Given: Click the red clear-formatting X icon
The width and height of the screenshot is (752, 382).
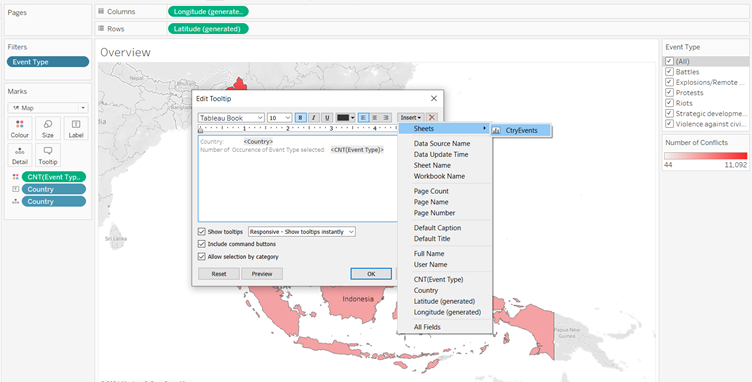Looking at the screenshot, I should [x=432, y=117].
